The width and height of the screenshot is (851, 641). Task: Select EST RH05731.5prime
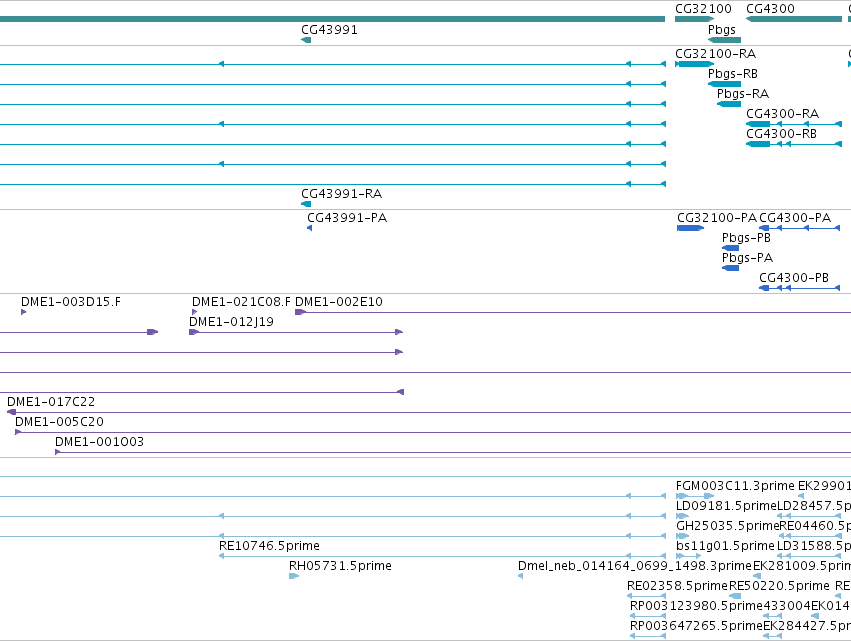(x=294, y=576)
